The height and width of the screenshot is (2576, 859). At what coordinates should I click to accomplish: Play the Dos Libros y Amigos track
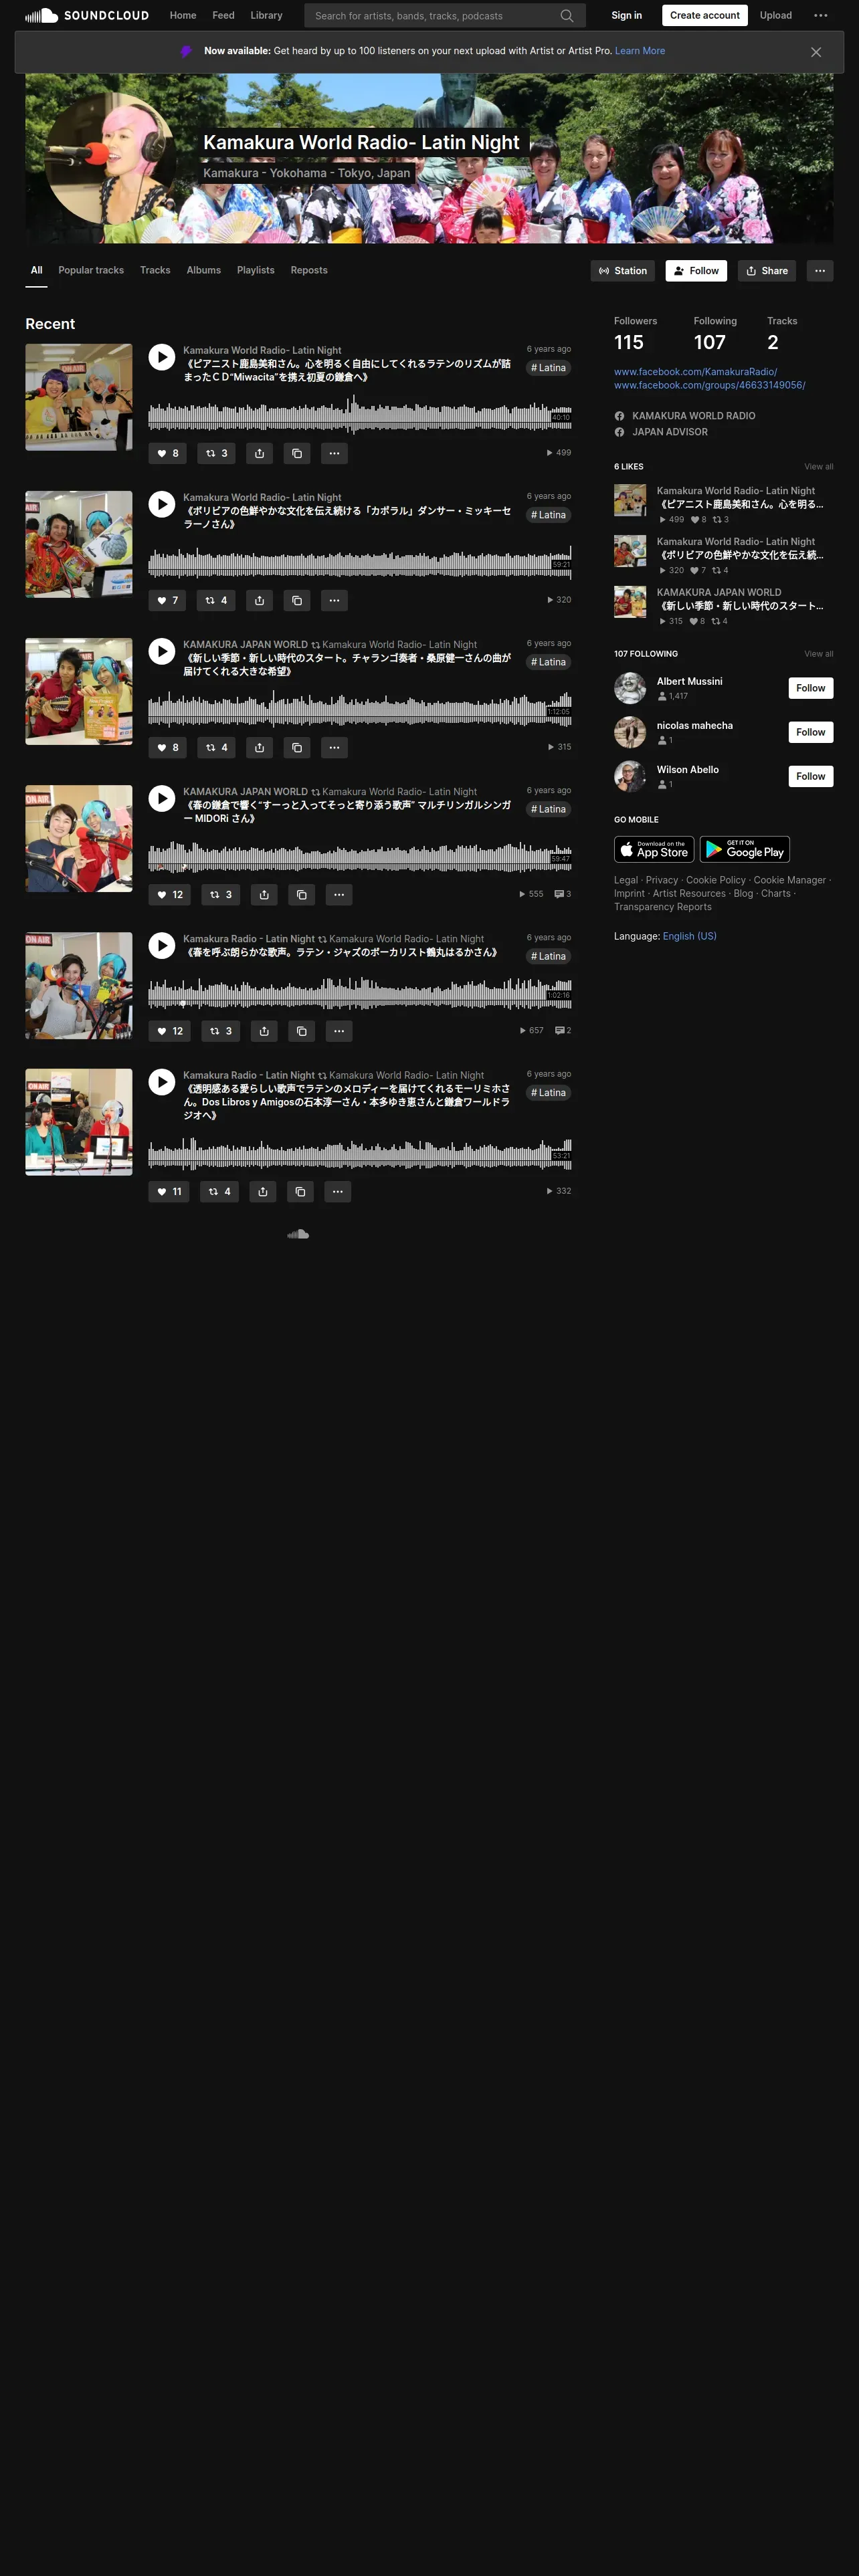pyautogui.click(x=162, y=1082)
